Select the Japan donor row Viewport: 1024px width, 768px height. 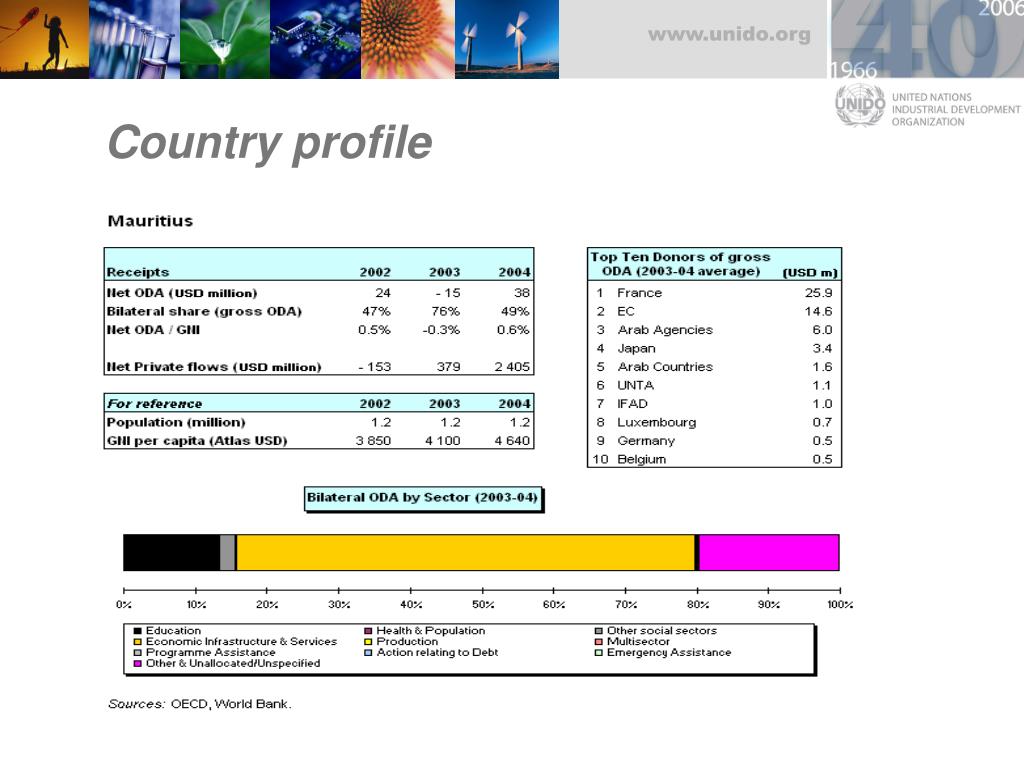[714, 348]
